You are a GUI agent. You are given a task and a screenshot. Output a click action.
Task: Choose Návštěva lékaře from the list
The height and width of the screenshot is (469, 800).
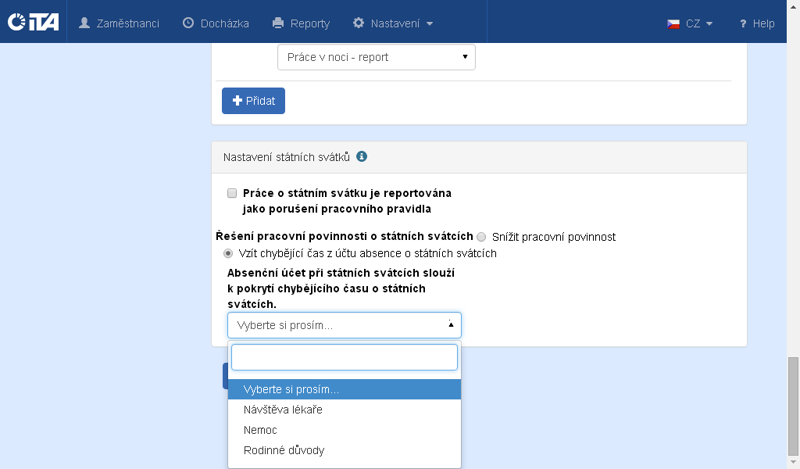(283, 410)
